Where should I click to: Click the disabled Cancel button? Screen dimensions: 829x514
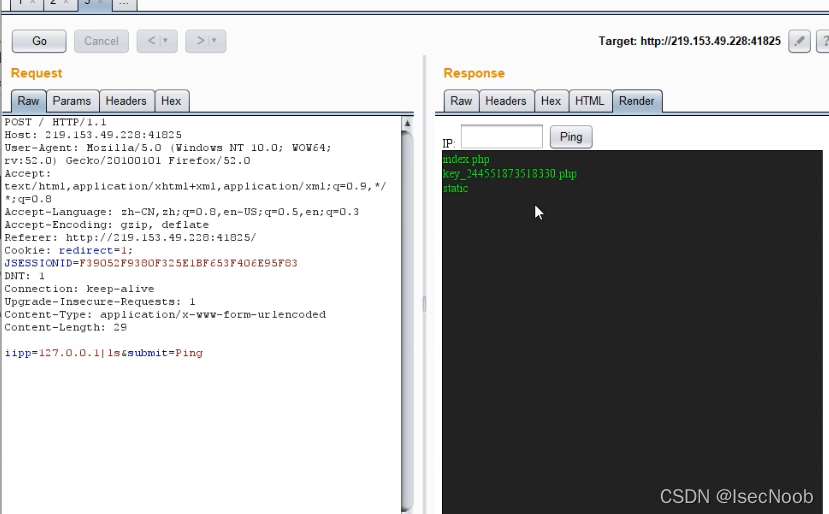(x=101, y=41)
